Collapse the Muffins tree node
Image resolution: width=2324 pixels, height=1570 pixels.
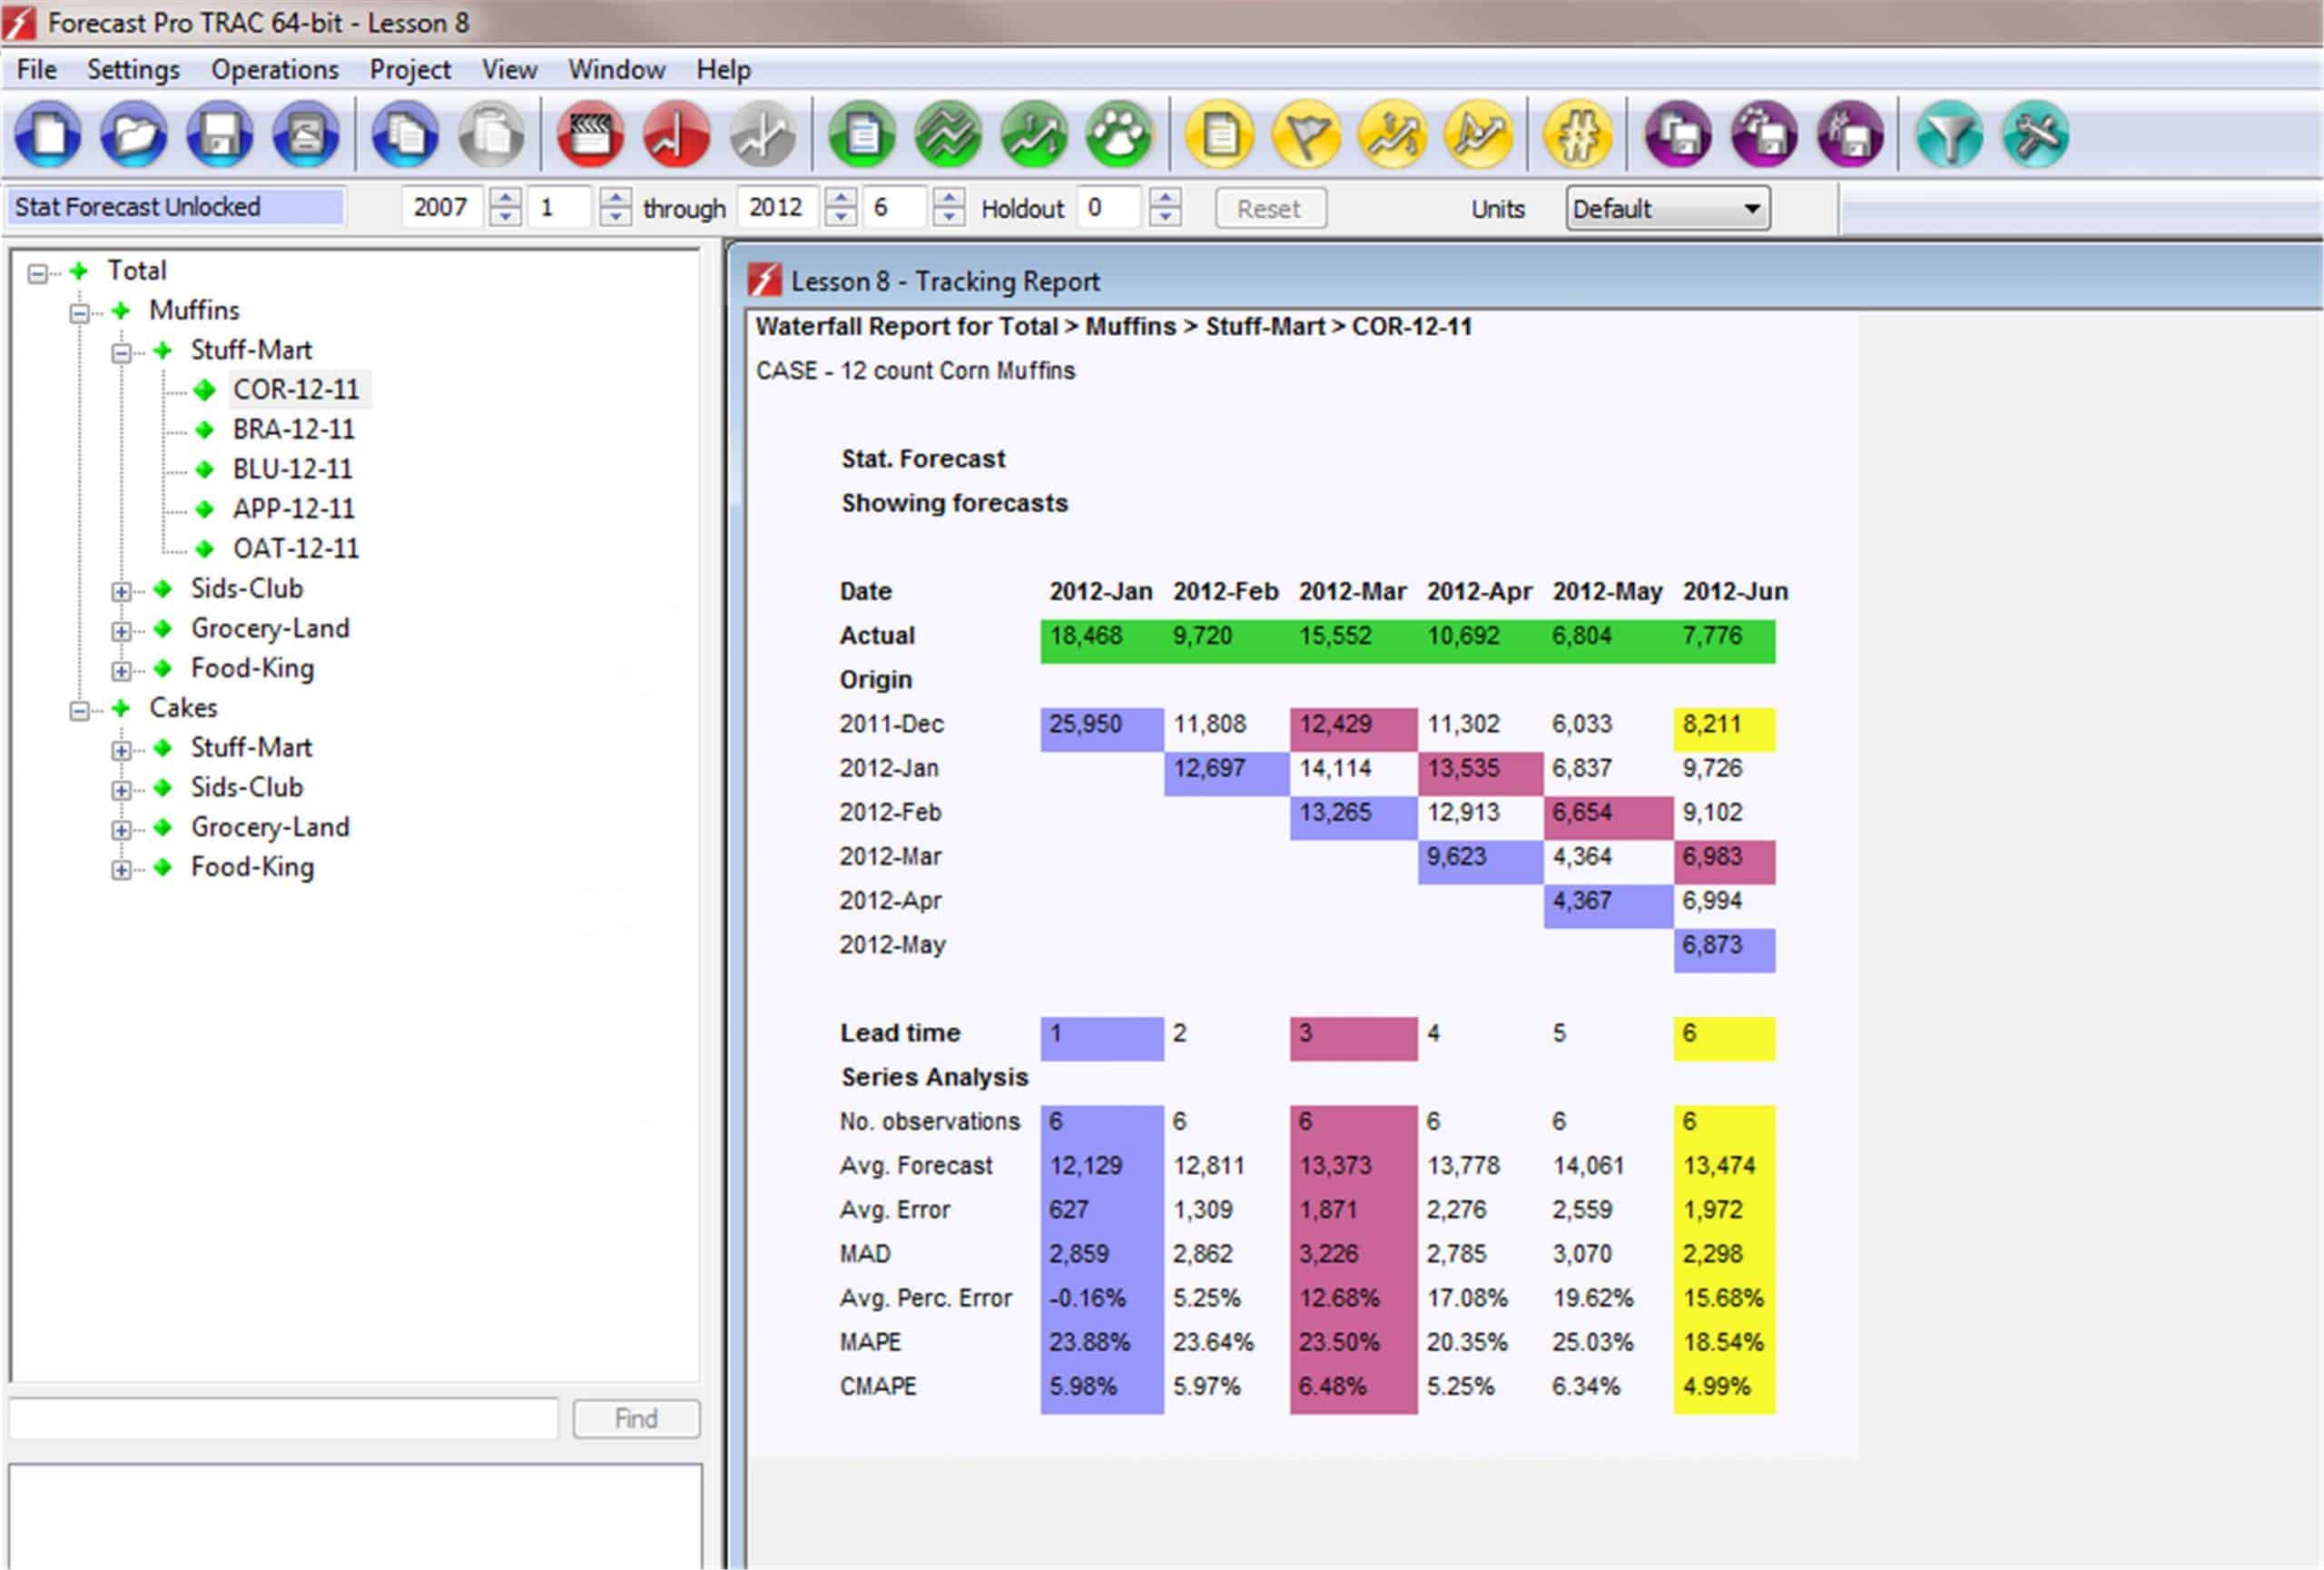[x=79, y=313]
